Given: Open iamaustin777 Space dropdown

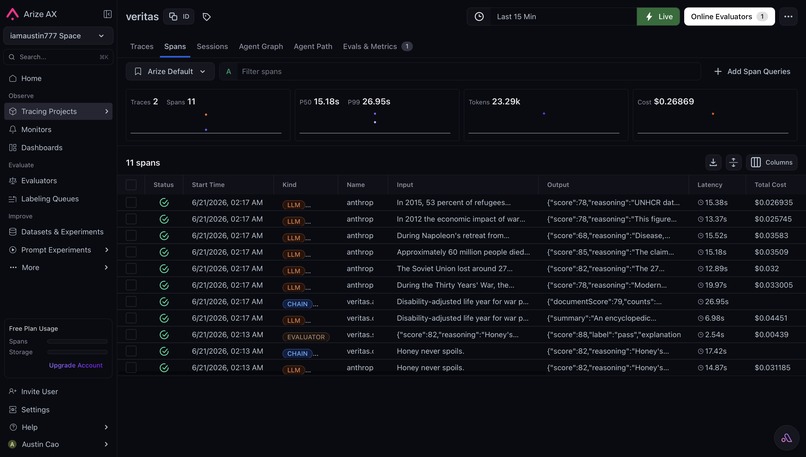Looking at the screenshot, I should 58,36.
